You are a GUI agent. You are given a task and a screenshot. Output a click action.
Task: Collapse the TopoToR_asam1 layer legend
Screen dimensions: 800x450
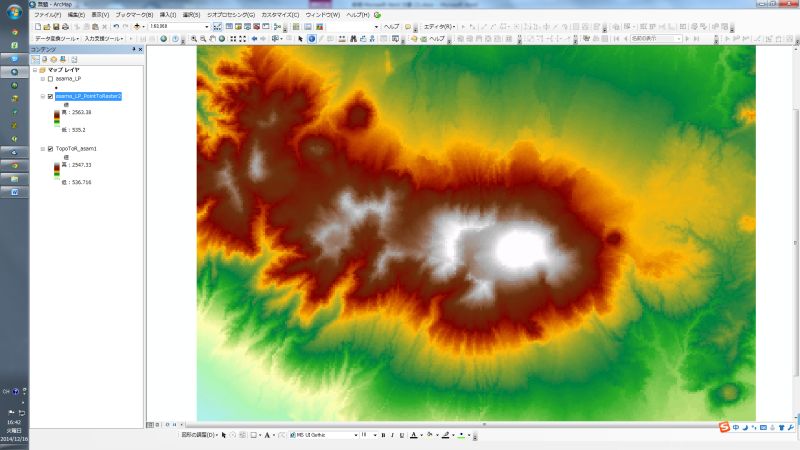(43, 148)
